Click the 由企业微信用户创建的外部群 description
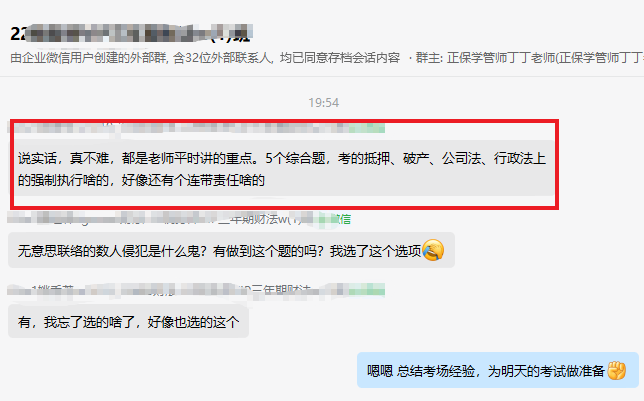This screenshot has height=401, width=644. point(88,58)
